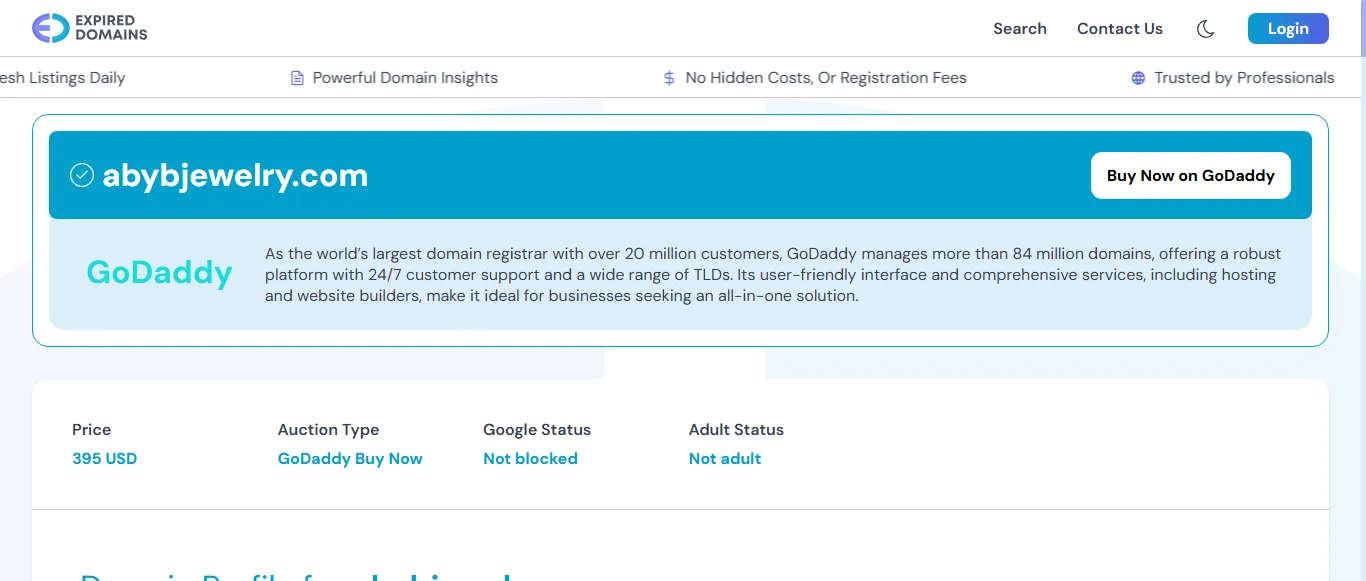This screenshot has width=1366, height=581.
Task: Click the teal GoDaddy brand logo text
Action: click(x=159, y=272)
